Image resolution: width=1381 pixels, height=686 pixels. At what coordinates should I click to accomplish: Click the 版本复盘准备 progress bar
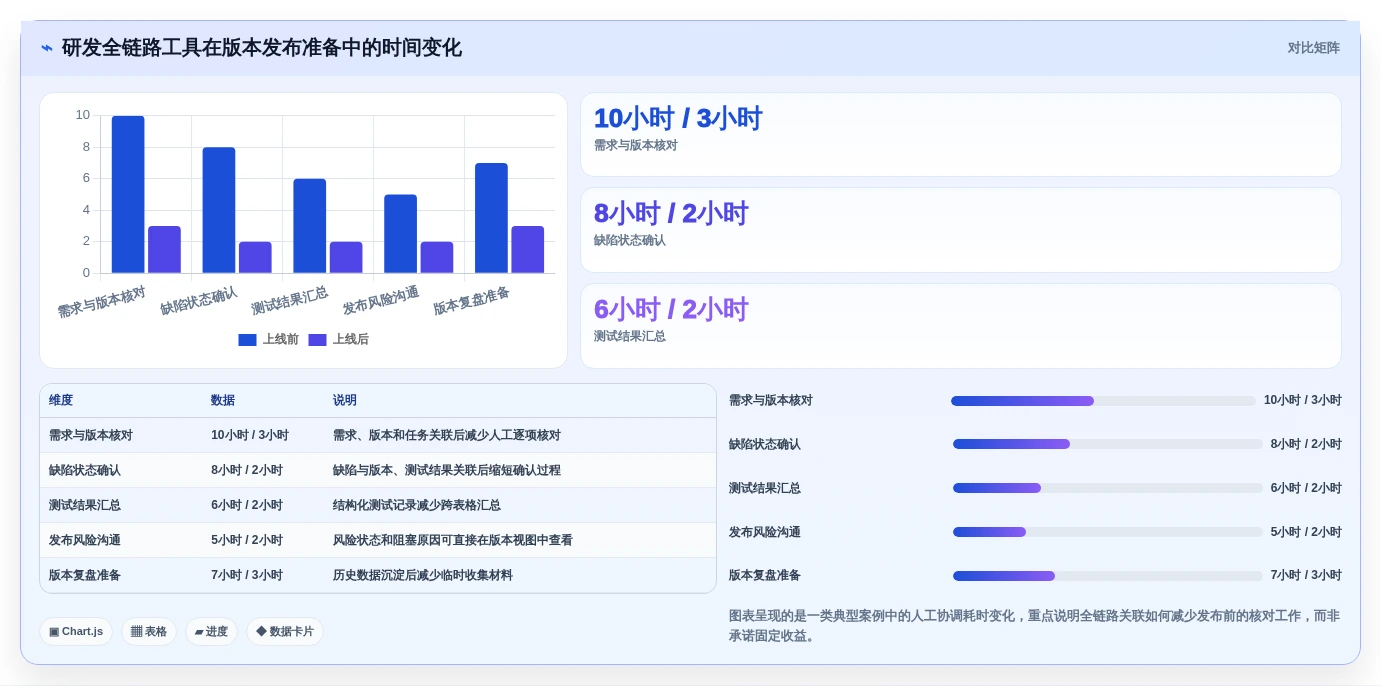pos(1108,576)
